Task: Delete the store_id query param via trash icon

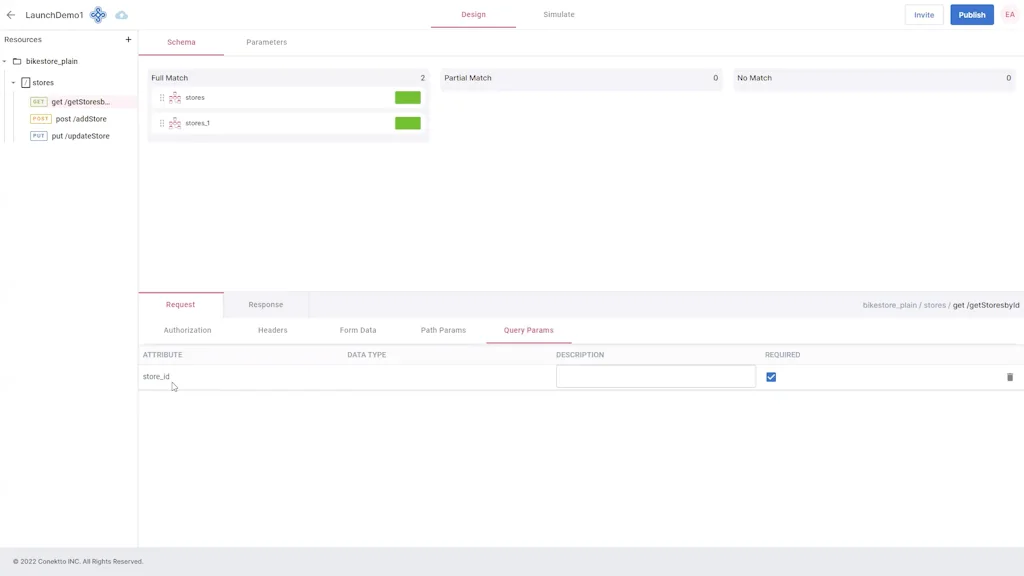Action: pos(1010,377)
